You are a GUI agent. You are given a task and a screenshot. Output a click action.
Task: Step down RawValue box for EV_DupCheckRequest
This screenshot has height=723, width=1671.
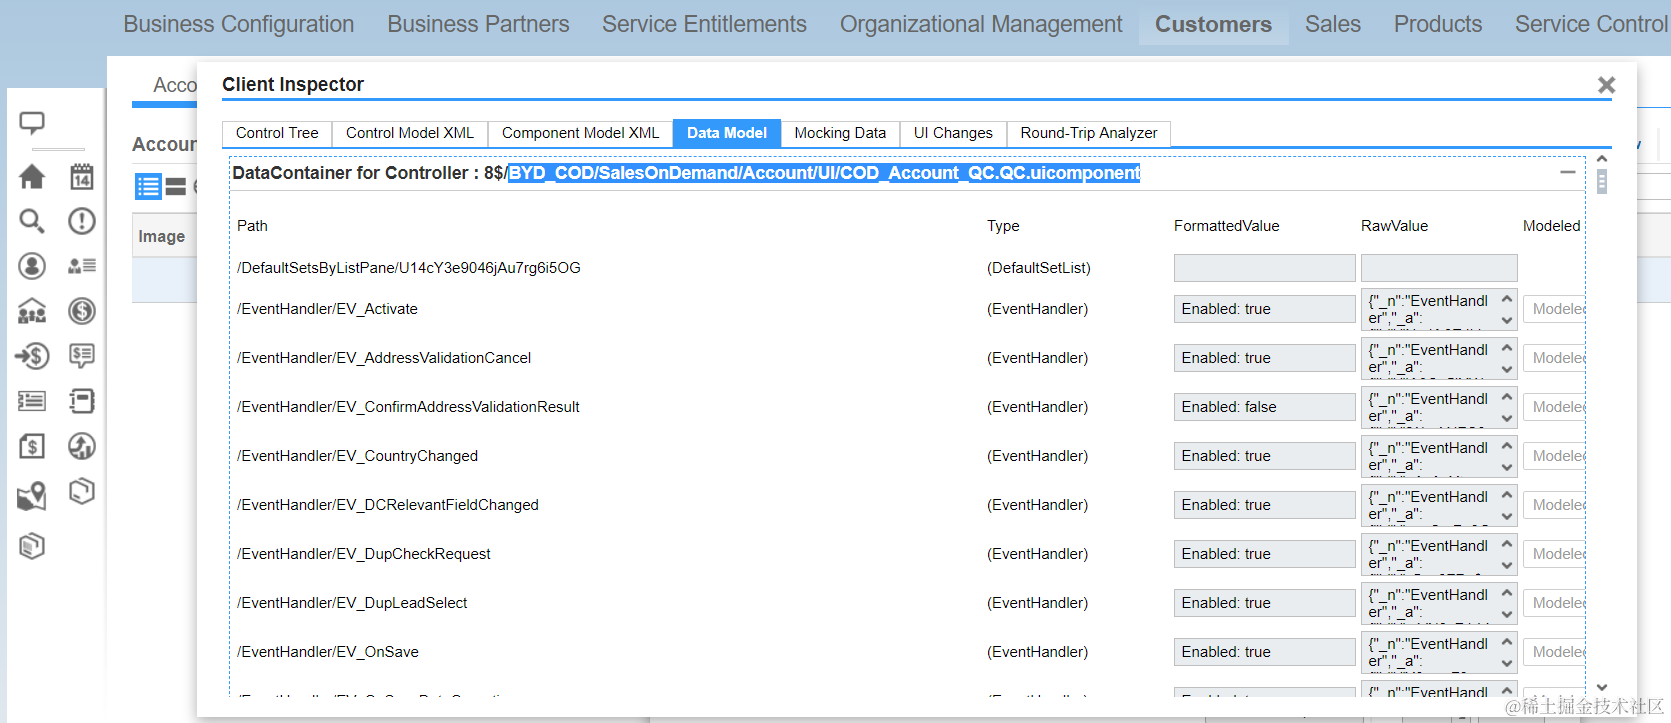[x=1507, y=566]
